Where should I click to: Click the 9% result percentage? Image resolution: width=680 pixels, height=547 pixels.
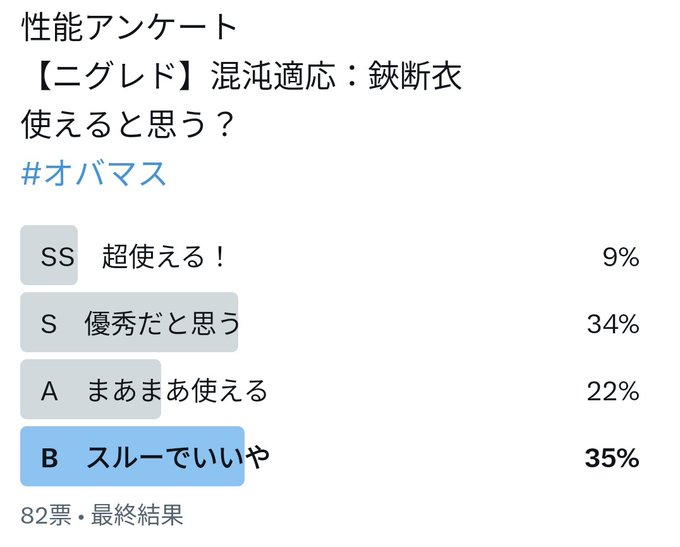pos(621,257)
